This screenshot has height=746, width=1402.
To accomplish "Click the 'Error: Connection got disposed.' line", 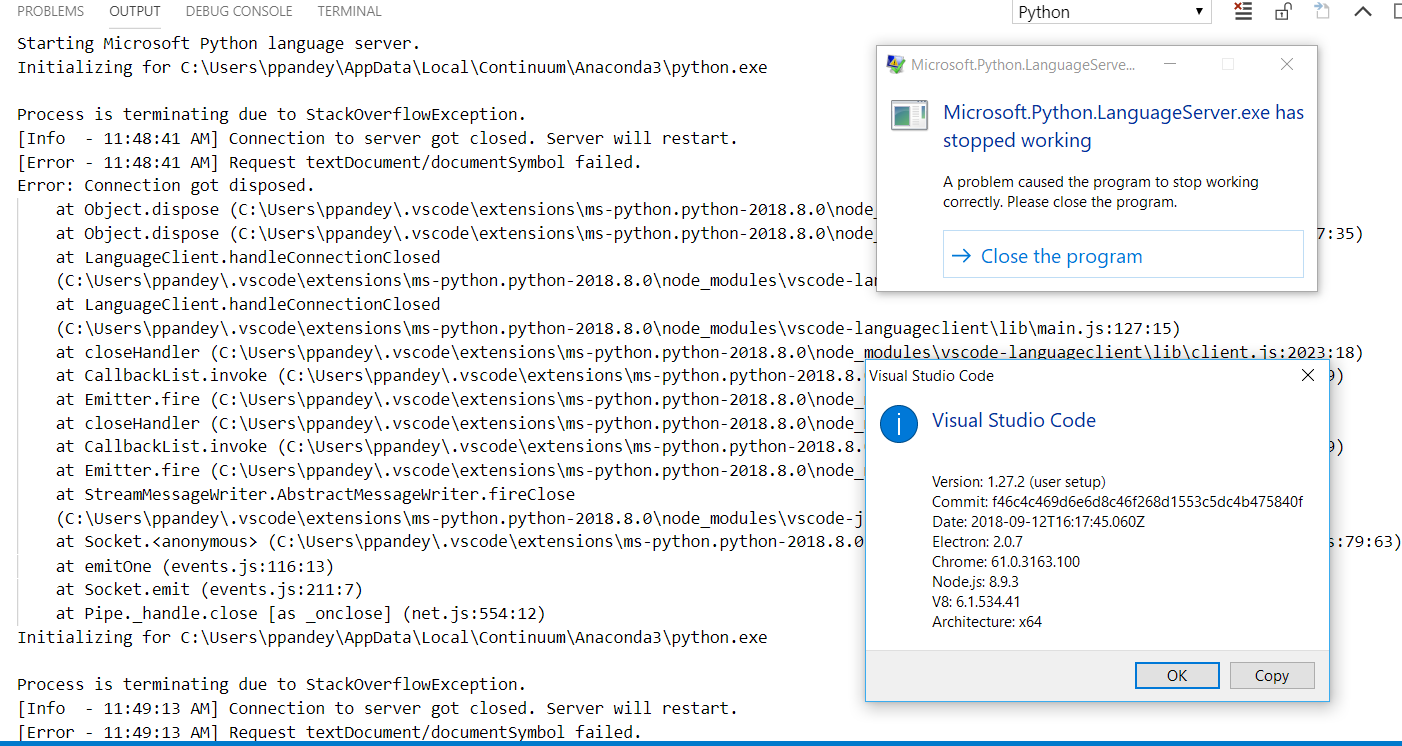I will click(166, 186).
